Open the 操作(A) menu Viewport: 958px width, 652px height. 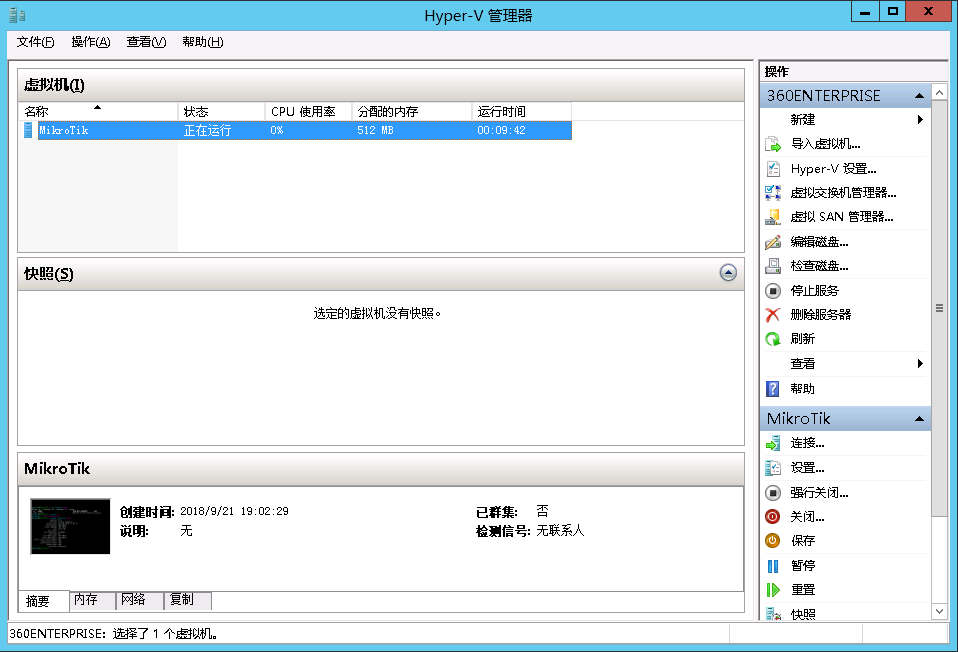click(x=90, y=42)
